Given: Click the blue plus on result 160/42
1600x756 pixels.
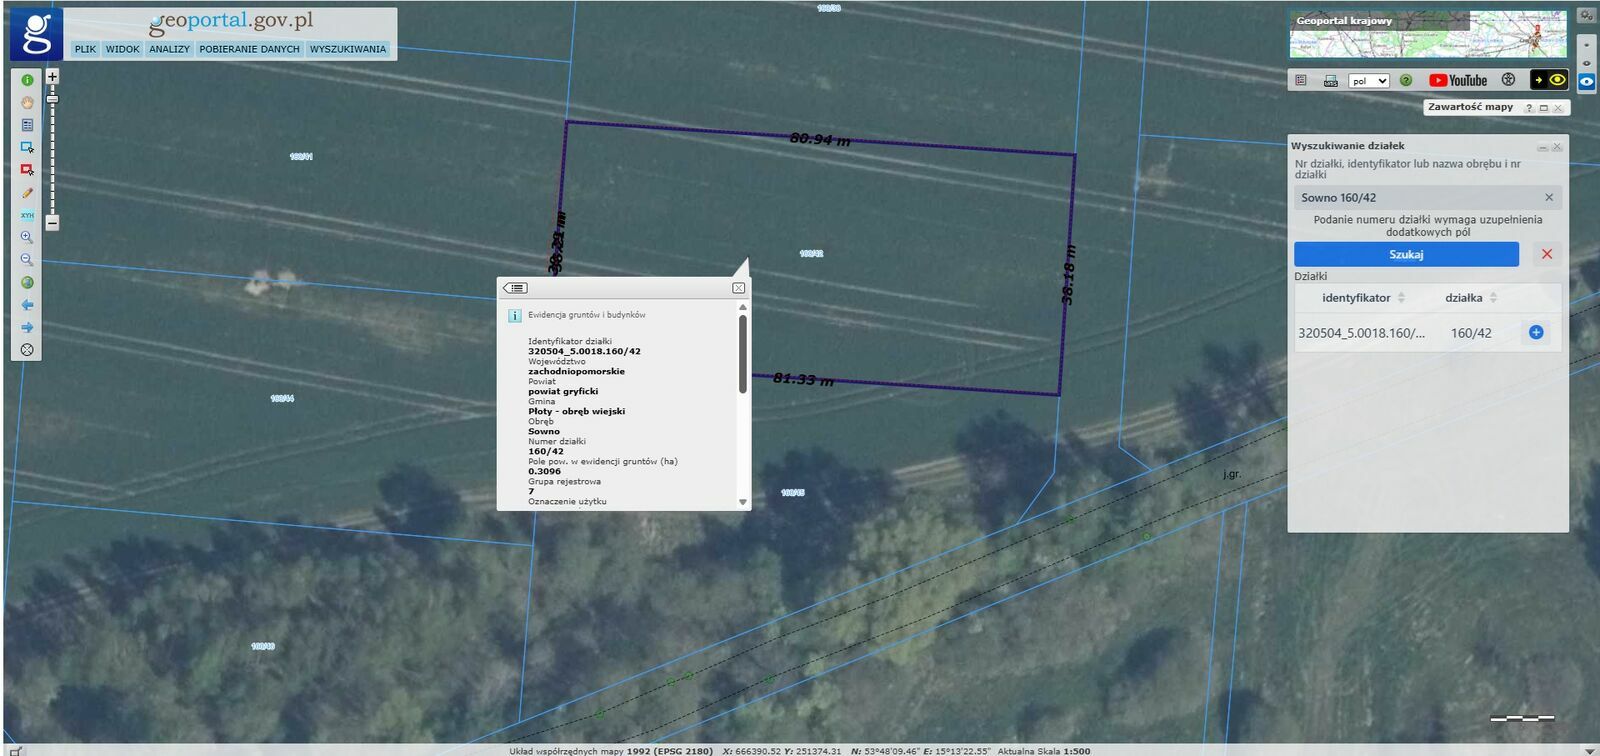Looking at the screenshot, I should (x=1536, y=332).
